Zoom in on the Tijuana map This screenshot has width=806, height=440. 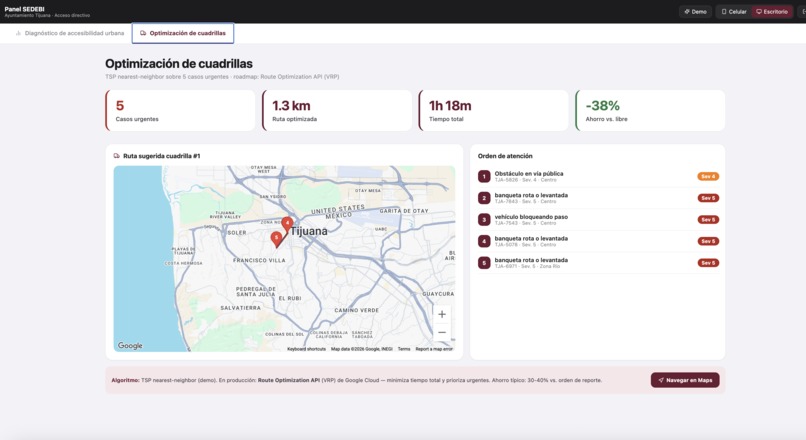pyautogui.click(x=442, y=314)
